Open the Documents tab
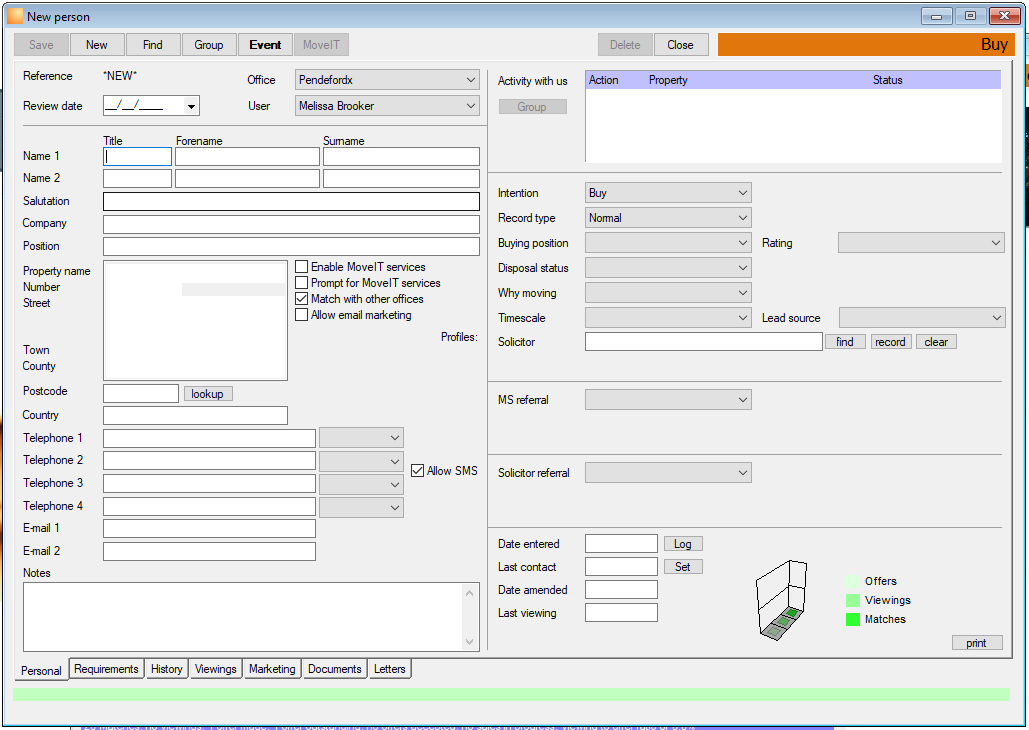The height and width of the screenshot is (730, 1029). [335, 669]
